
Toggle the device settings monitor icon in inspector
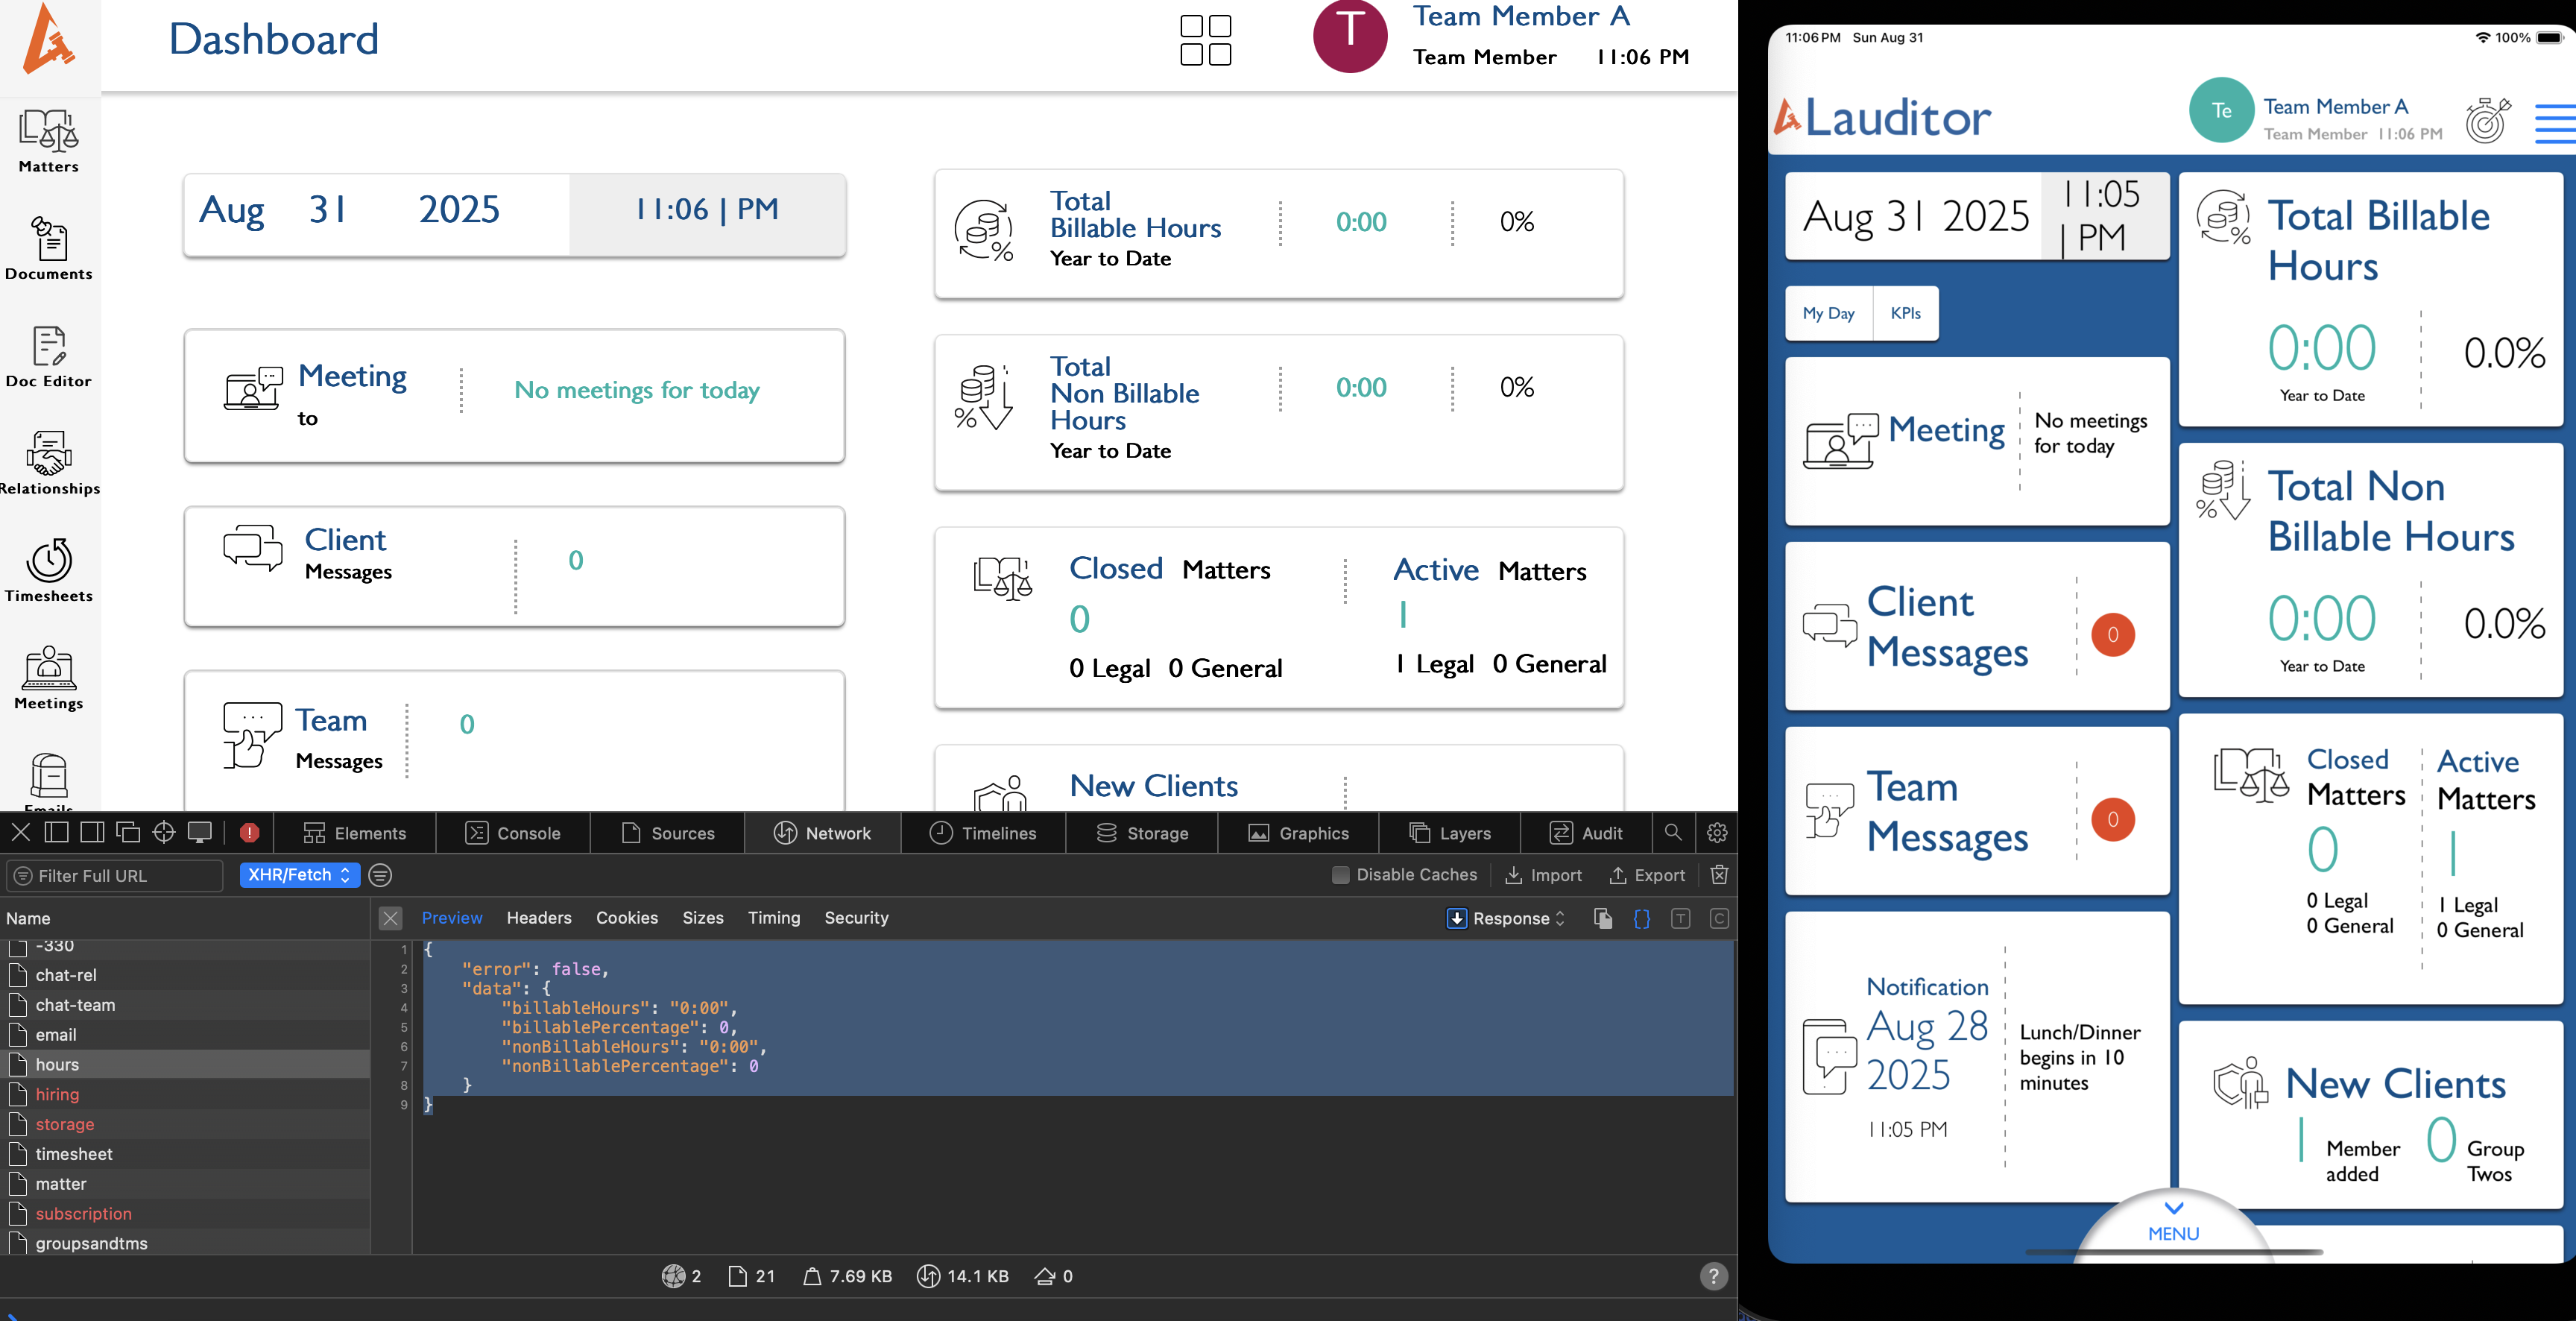[x=200, y=832]
